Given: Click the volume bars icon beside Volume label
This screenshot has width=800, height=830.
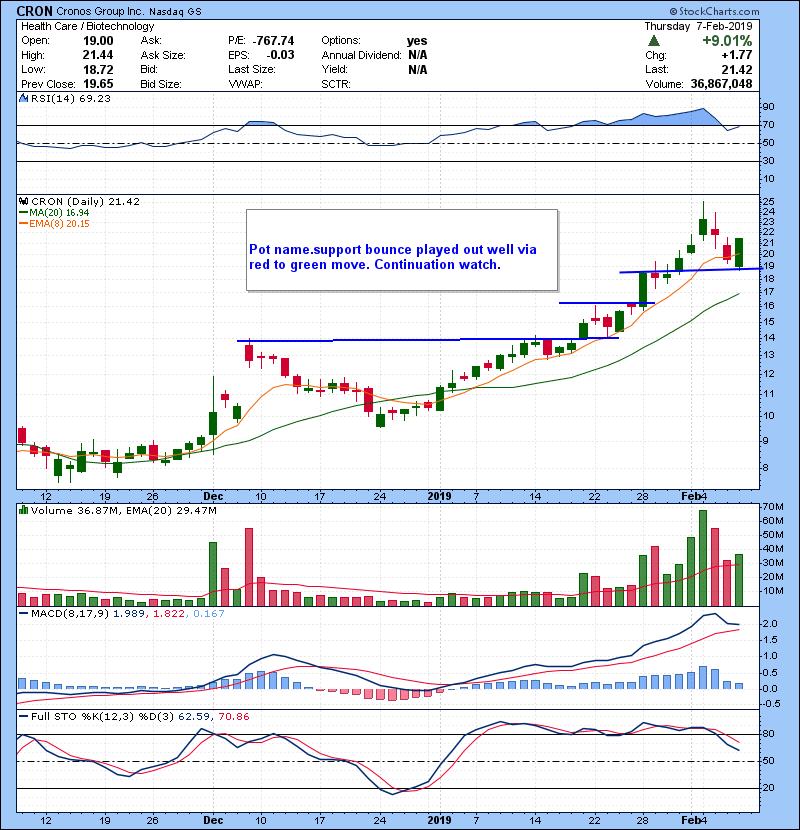Looking at the screenshot, I should pyautogui.click(x=24, y=510).
